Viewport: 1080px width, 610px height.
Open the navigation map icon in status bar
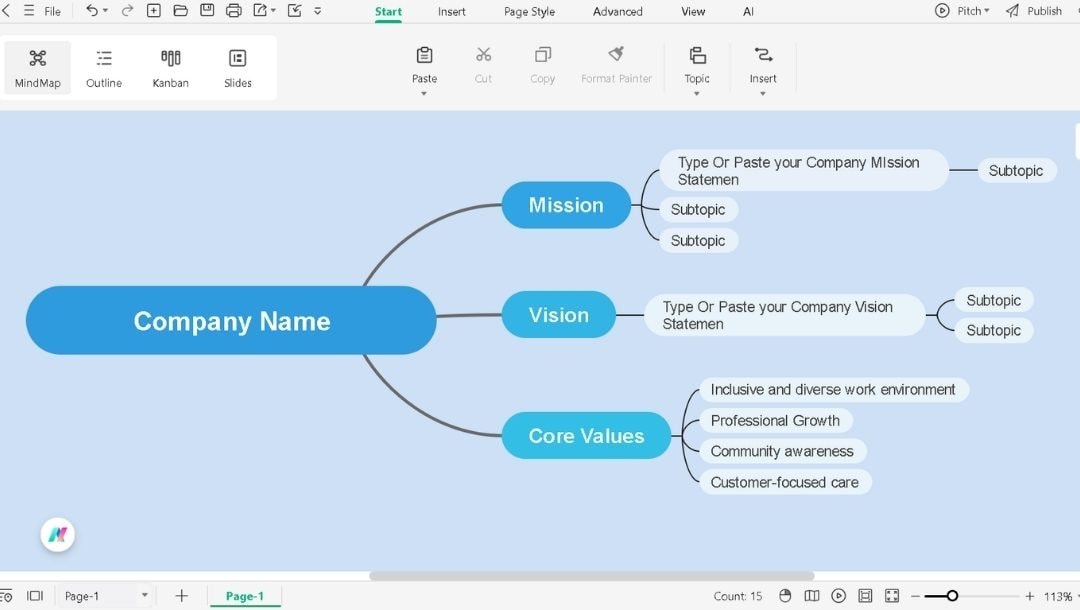[813, 595]
